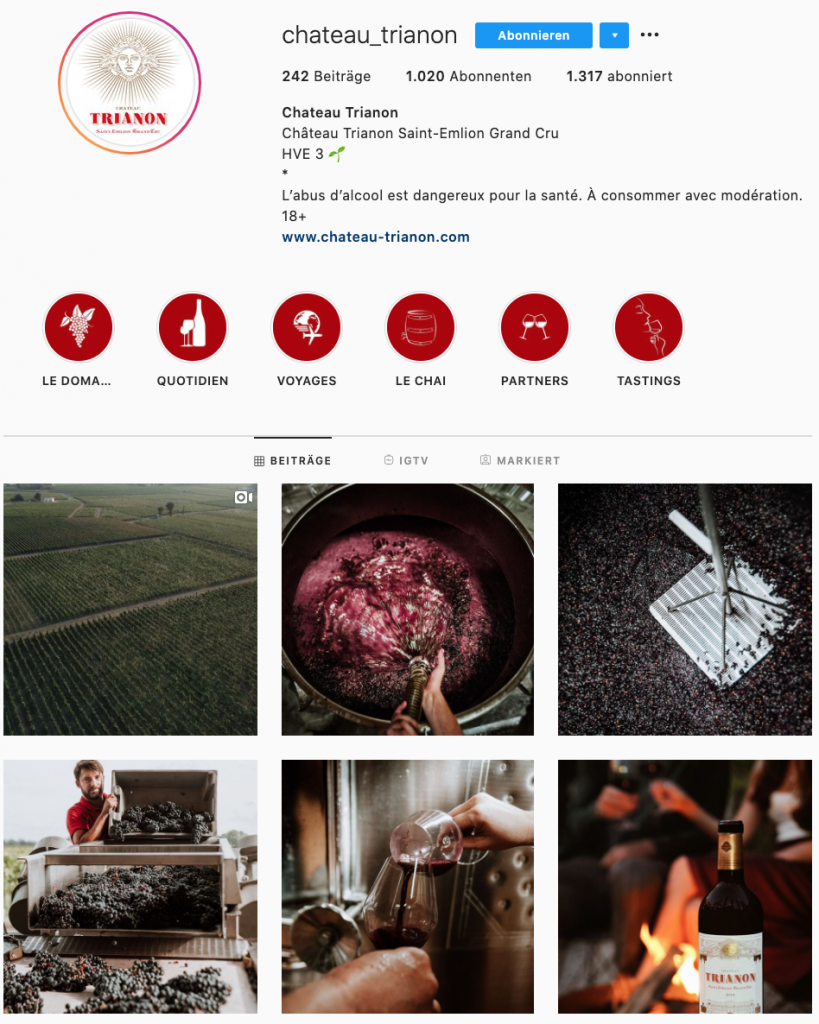Switch to the IGTV tab
Image resolution: width=819 pixels, height=1024 pixels.
[406, 460]
